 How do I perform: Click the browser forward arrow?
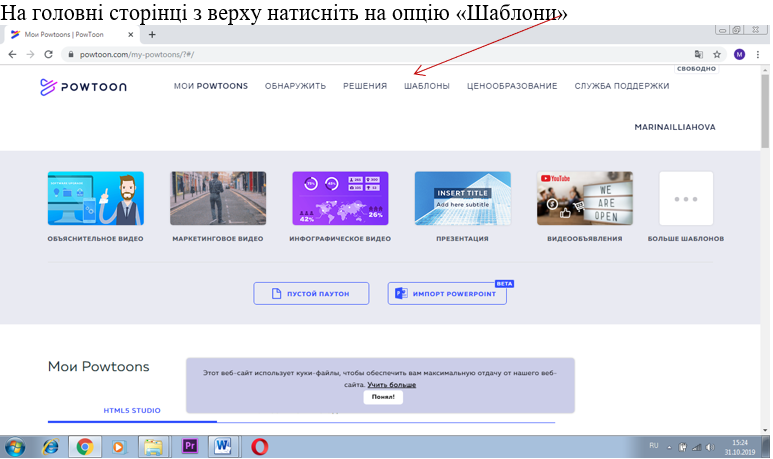[x=31, y=54]
